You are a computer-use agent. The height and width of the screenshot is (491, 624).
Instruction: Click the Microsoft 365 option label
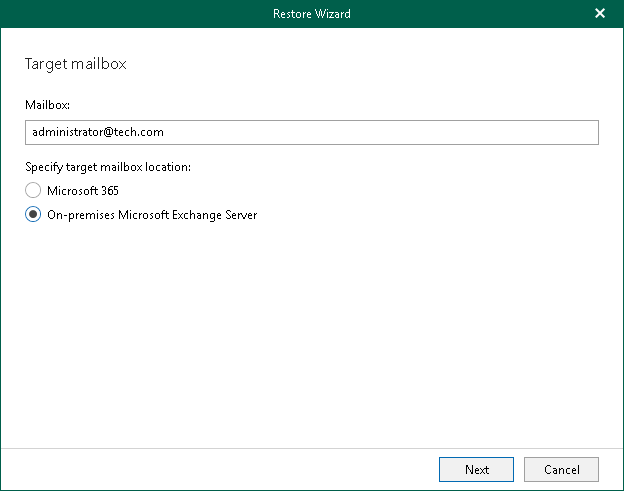pos(83,190)
